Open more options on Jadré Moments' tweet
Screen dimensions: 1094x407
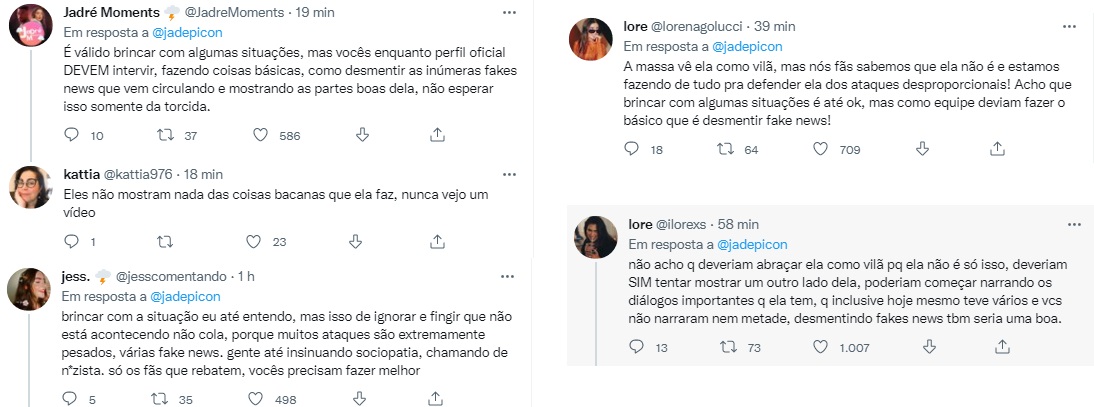coord(509,13)
